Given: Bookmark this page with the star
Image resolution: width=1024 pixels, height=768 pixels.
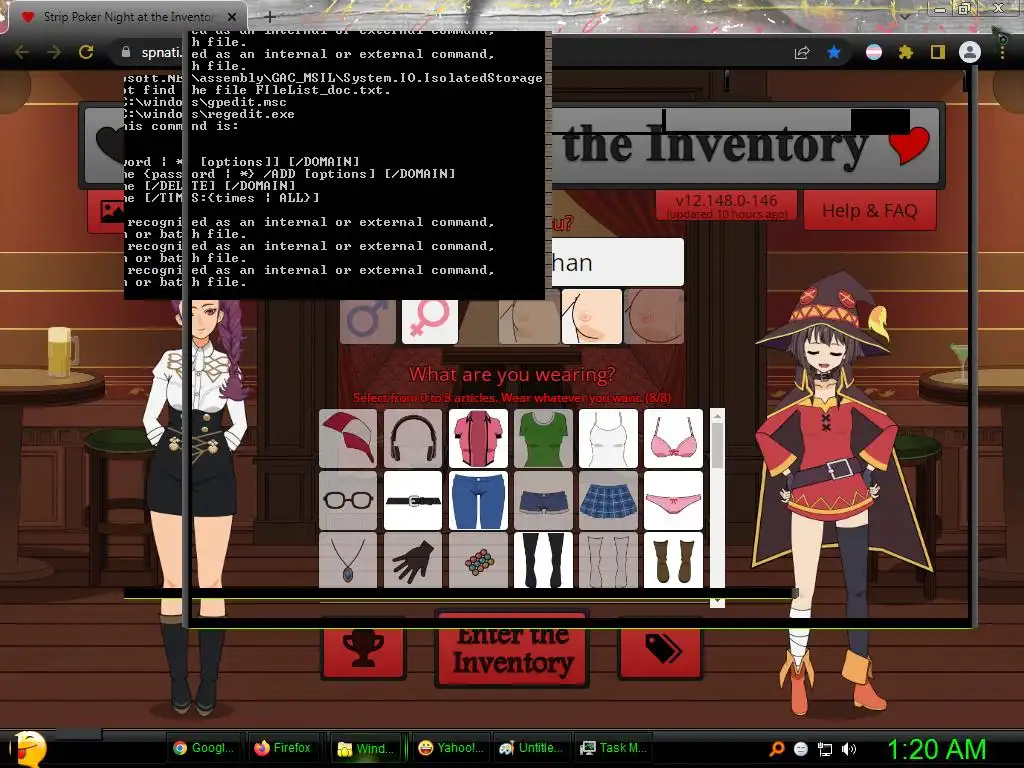Looking at the screenshot, I should coord(834,52).
